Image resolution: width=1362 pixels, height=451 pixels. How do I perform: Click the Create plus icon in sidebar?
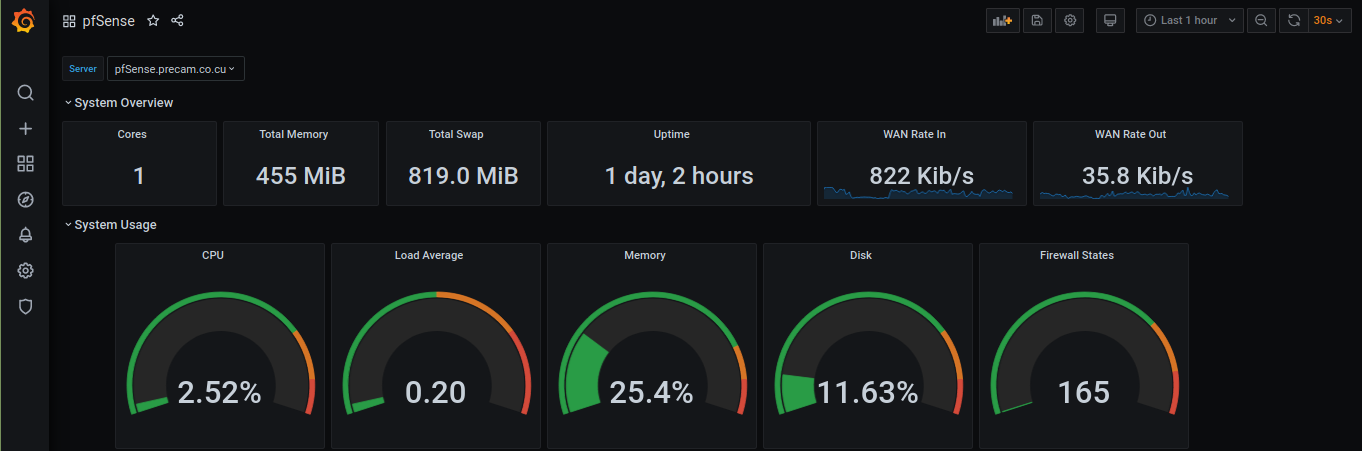point(26,128)
